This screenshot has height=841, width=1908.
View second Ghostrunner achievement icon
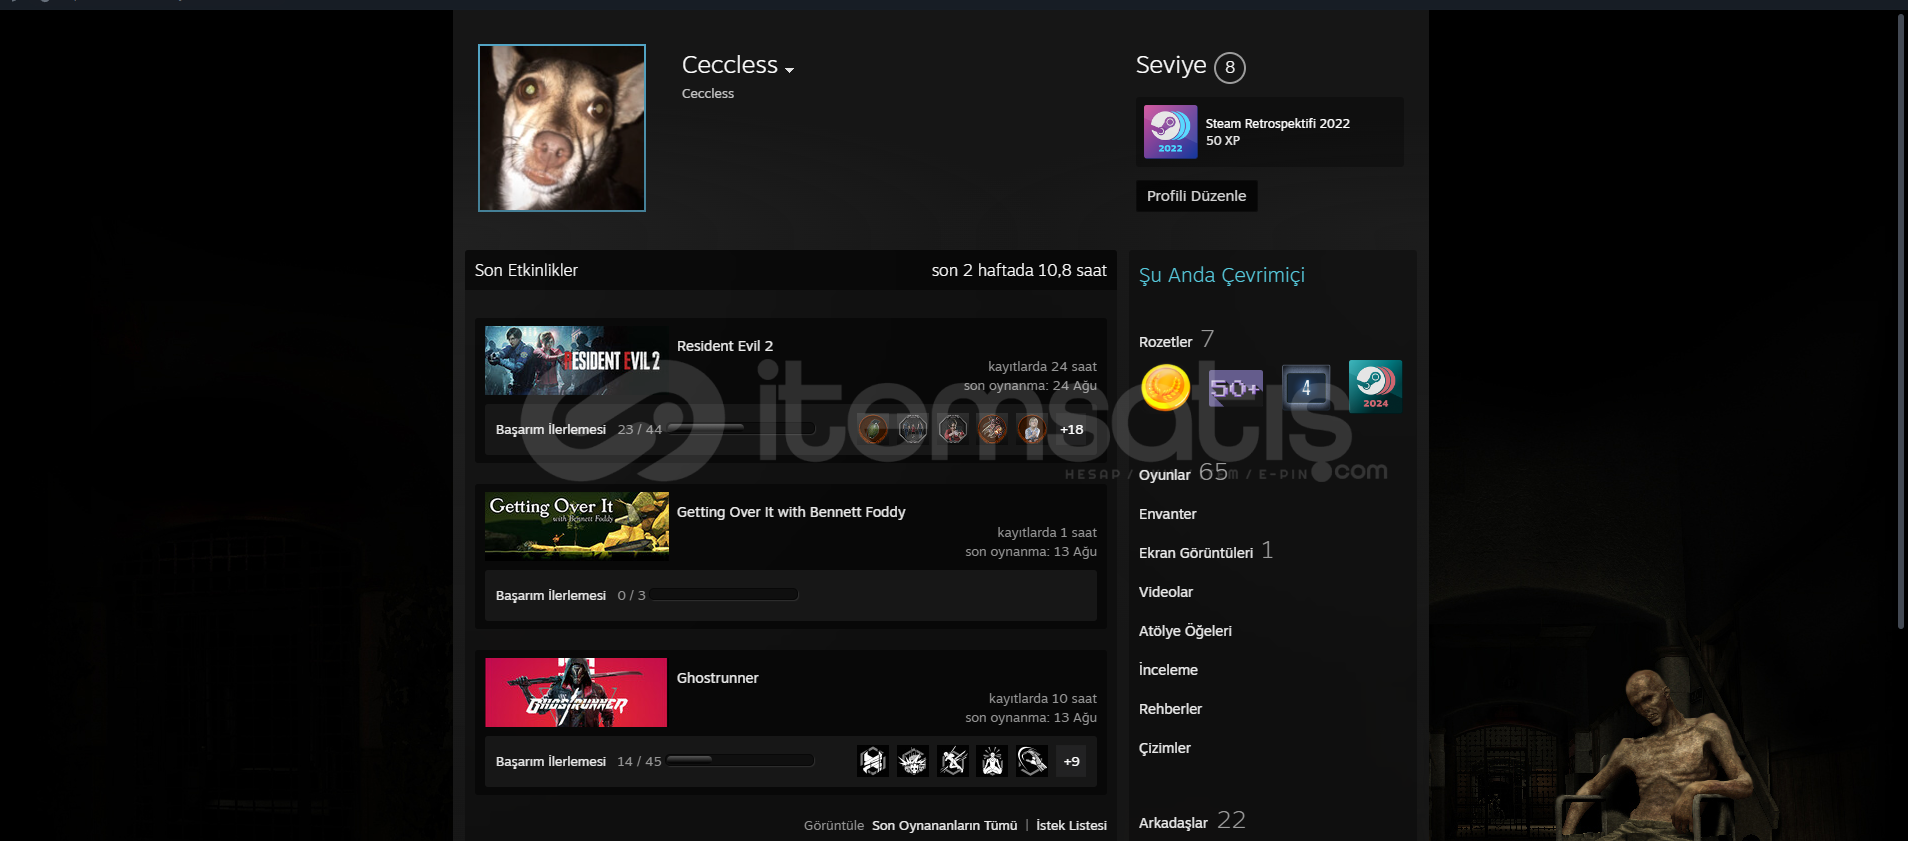pos(913,761)
